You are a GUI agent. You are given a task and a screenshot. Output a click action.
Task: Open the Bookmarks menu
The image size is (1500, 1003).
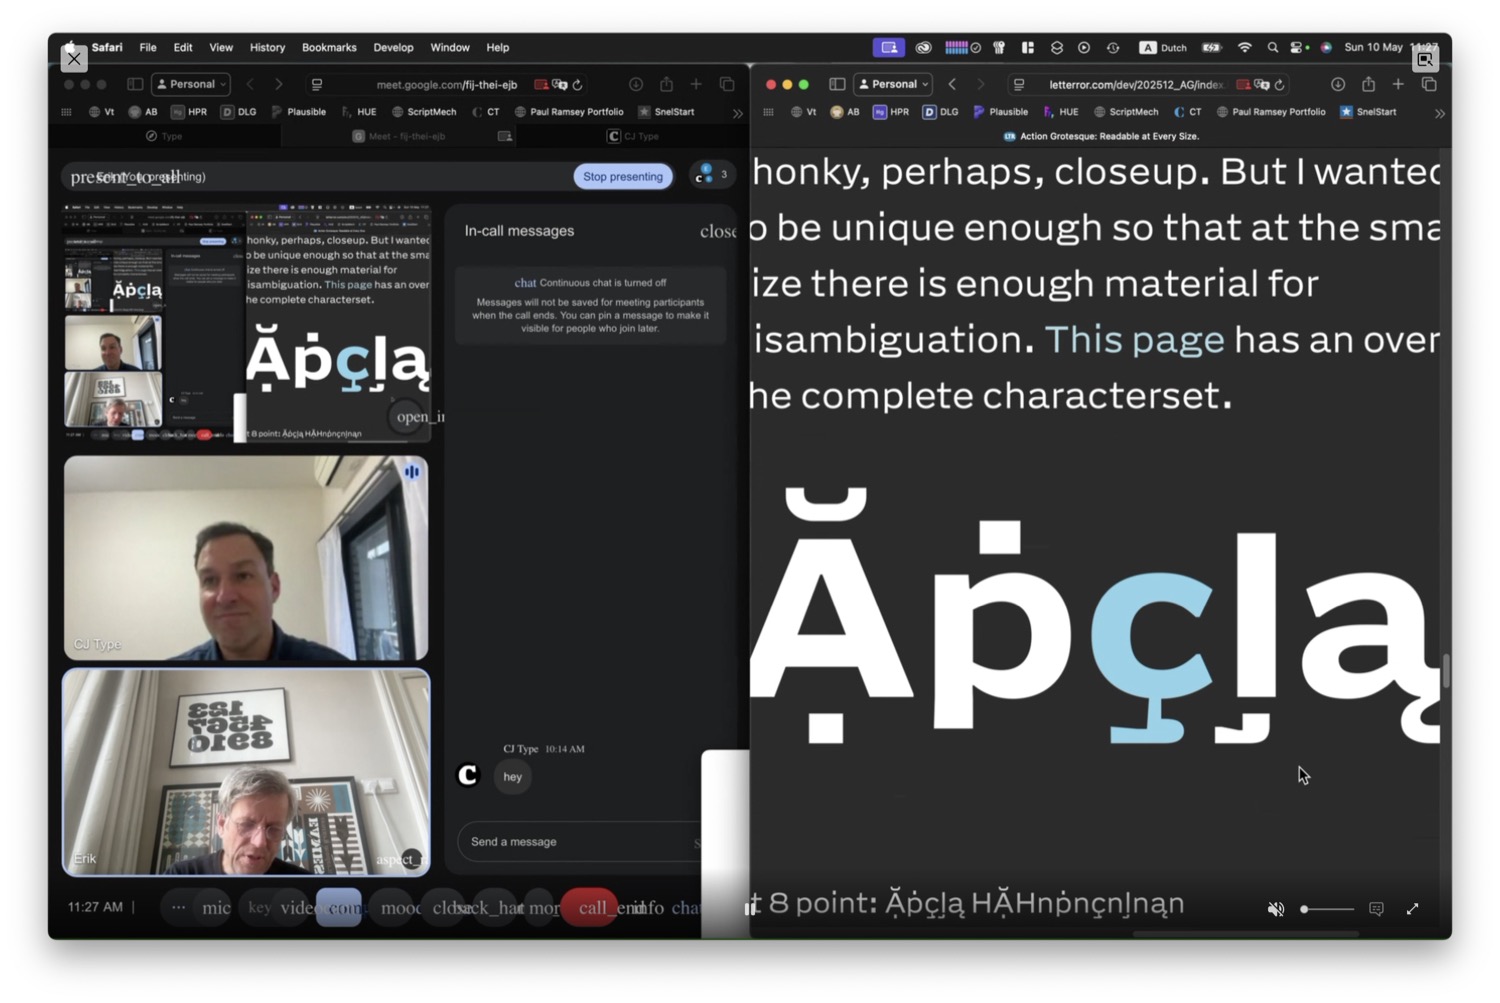tap(329, 47)
